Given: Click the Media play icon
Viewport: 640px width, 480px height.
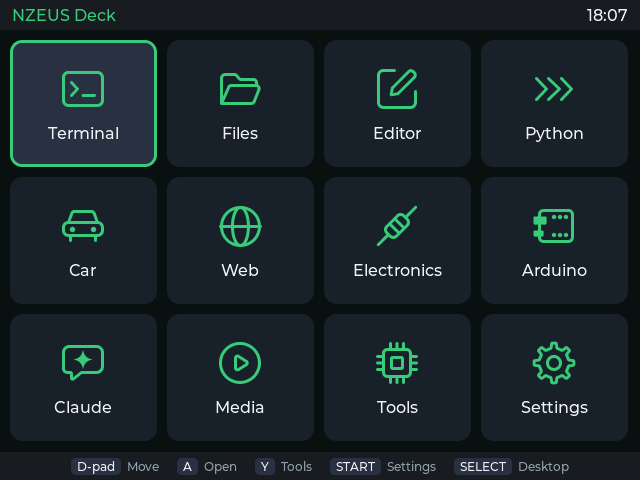Looking at the screenshot, I should click(240, 363).
